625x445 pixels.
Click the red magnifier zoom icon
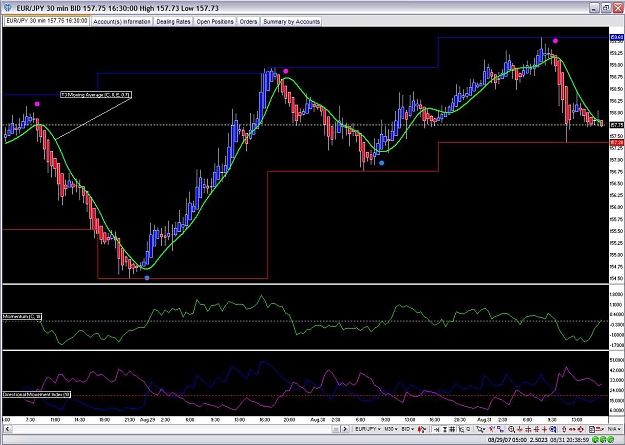pos(511,429)
